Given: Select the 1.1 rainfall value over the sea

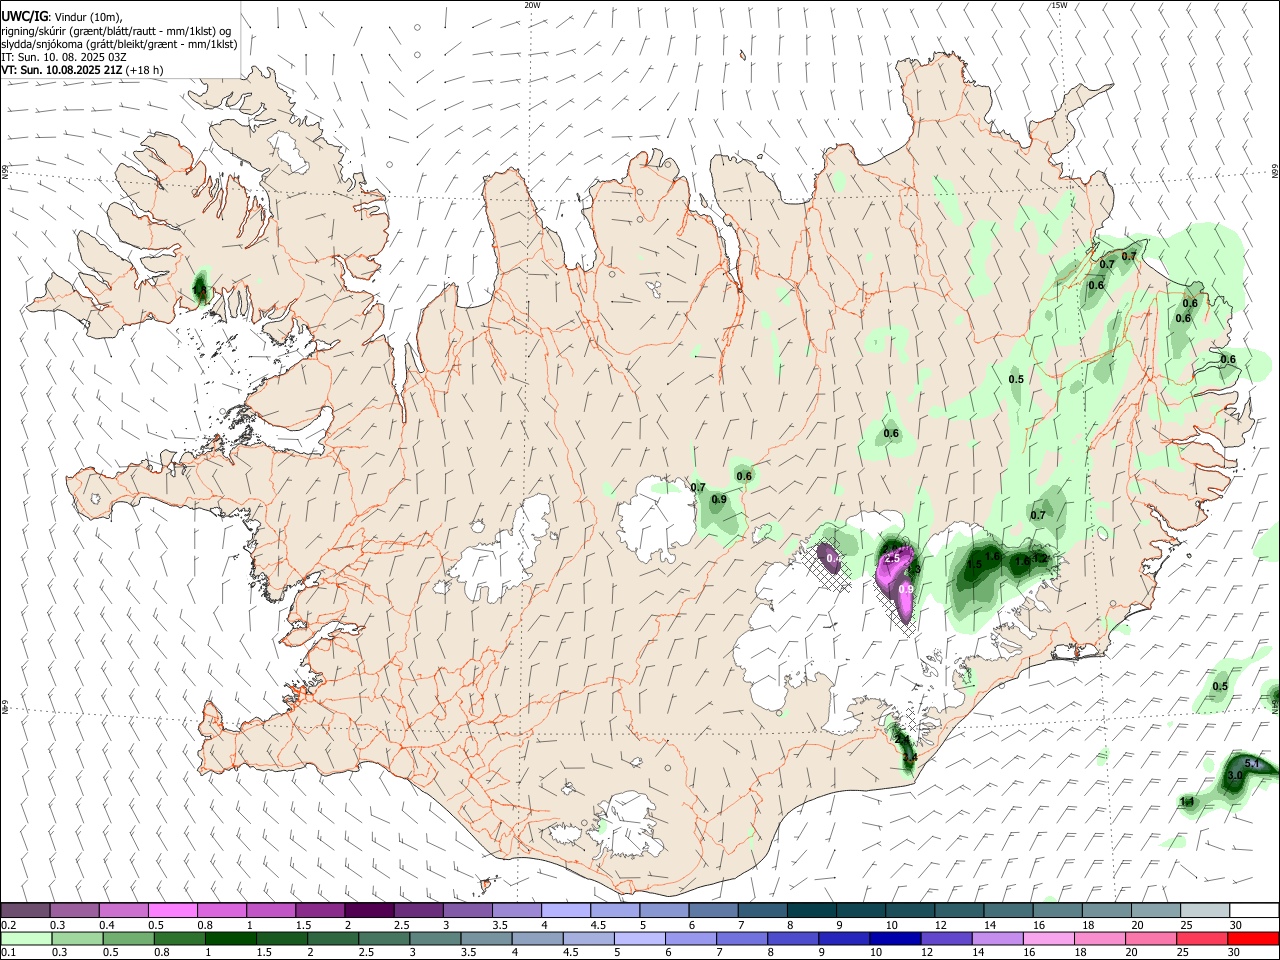Looking at the screenshot, I should 1187,802.
